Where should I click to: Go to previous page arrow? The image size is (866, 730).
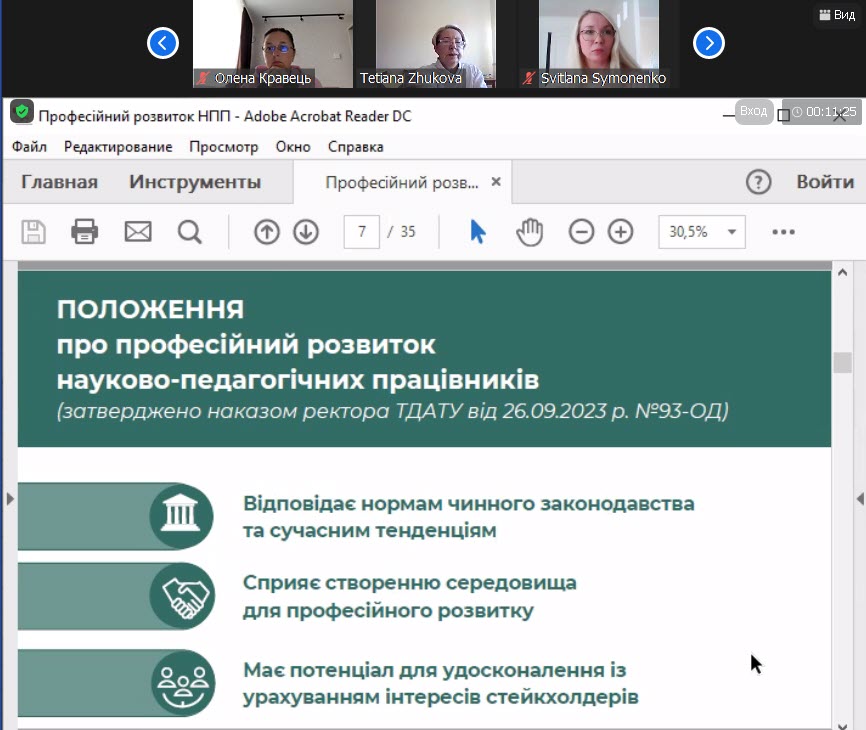266,232
